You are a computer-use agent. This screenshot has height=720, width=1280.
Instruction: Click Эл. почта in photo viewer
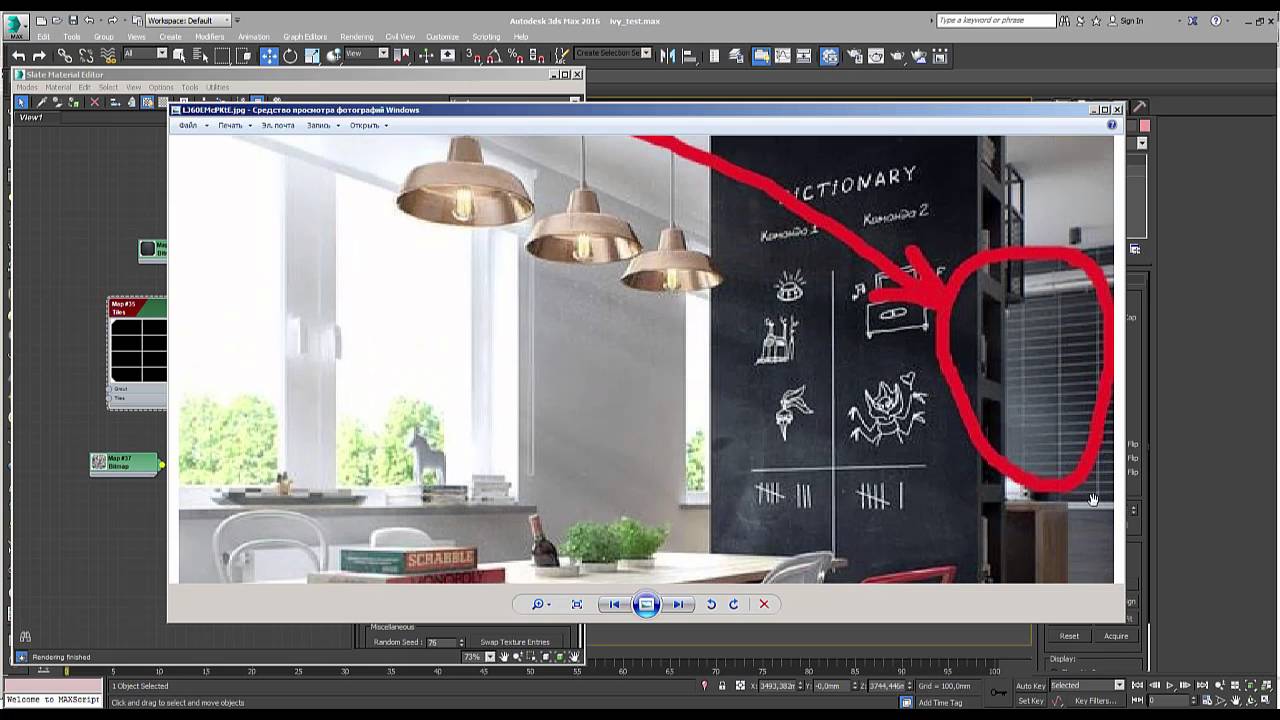pos(278,125)
